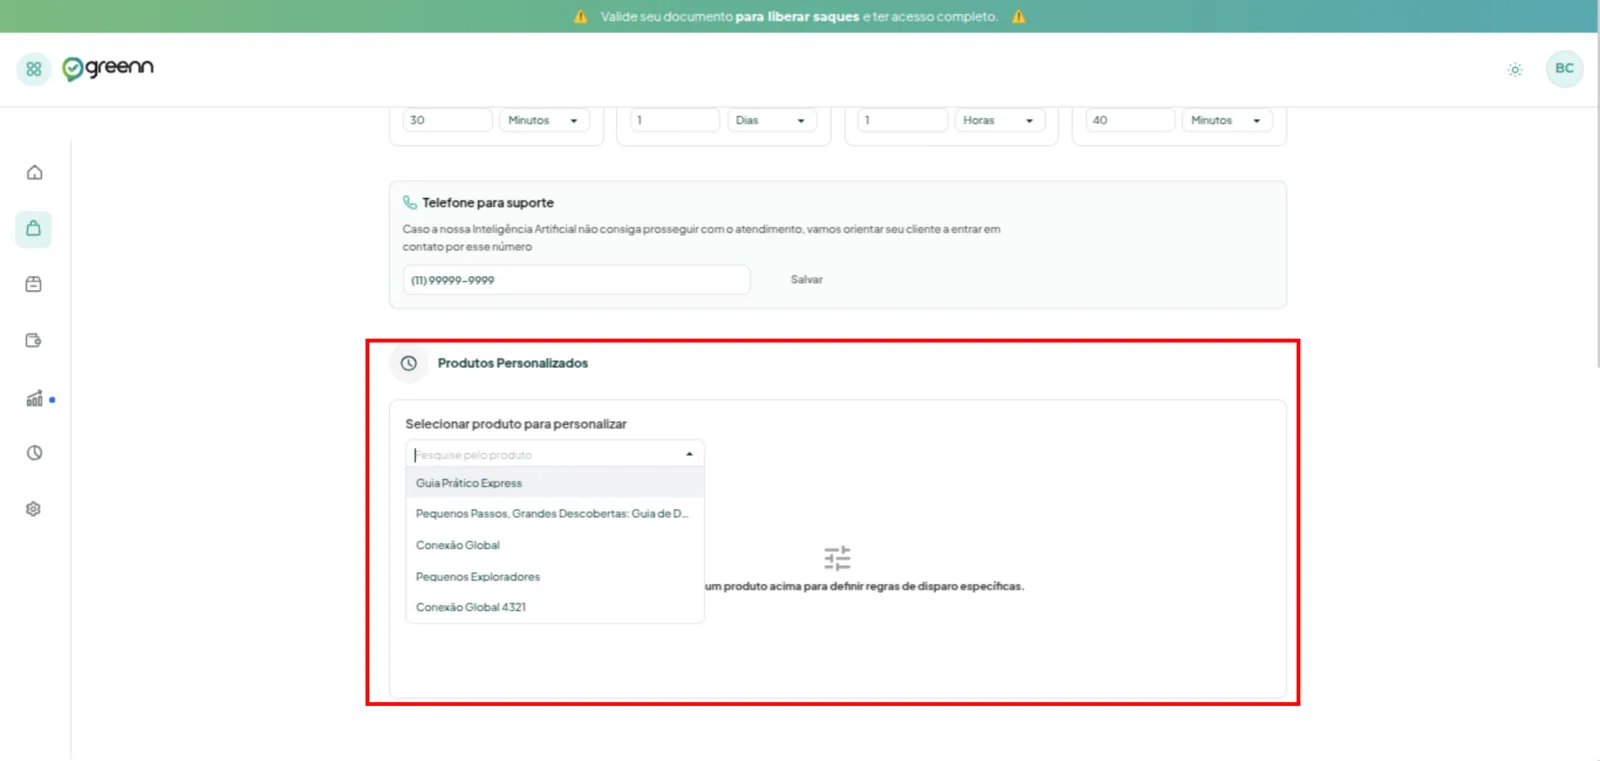Screen dimensions: 1600x761
Task: Click the Greenn logo
Action: tap(108, 67)
